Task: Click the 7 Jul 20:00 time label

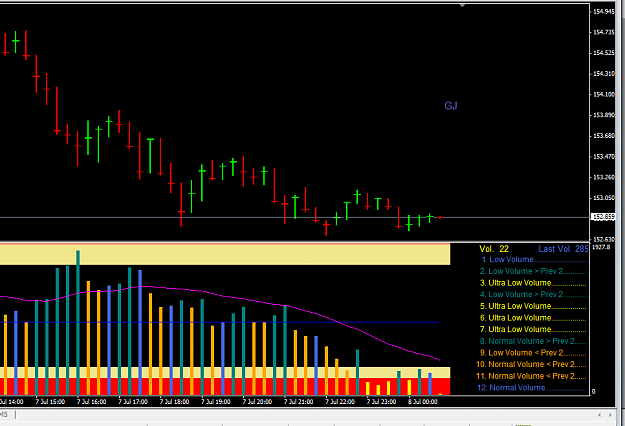Action: click(x=257, y=402)
